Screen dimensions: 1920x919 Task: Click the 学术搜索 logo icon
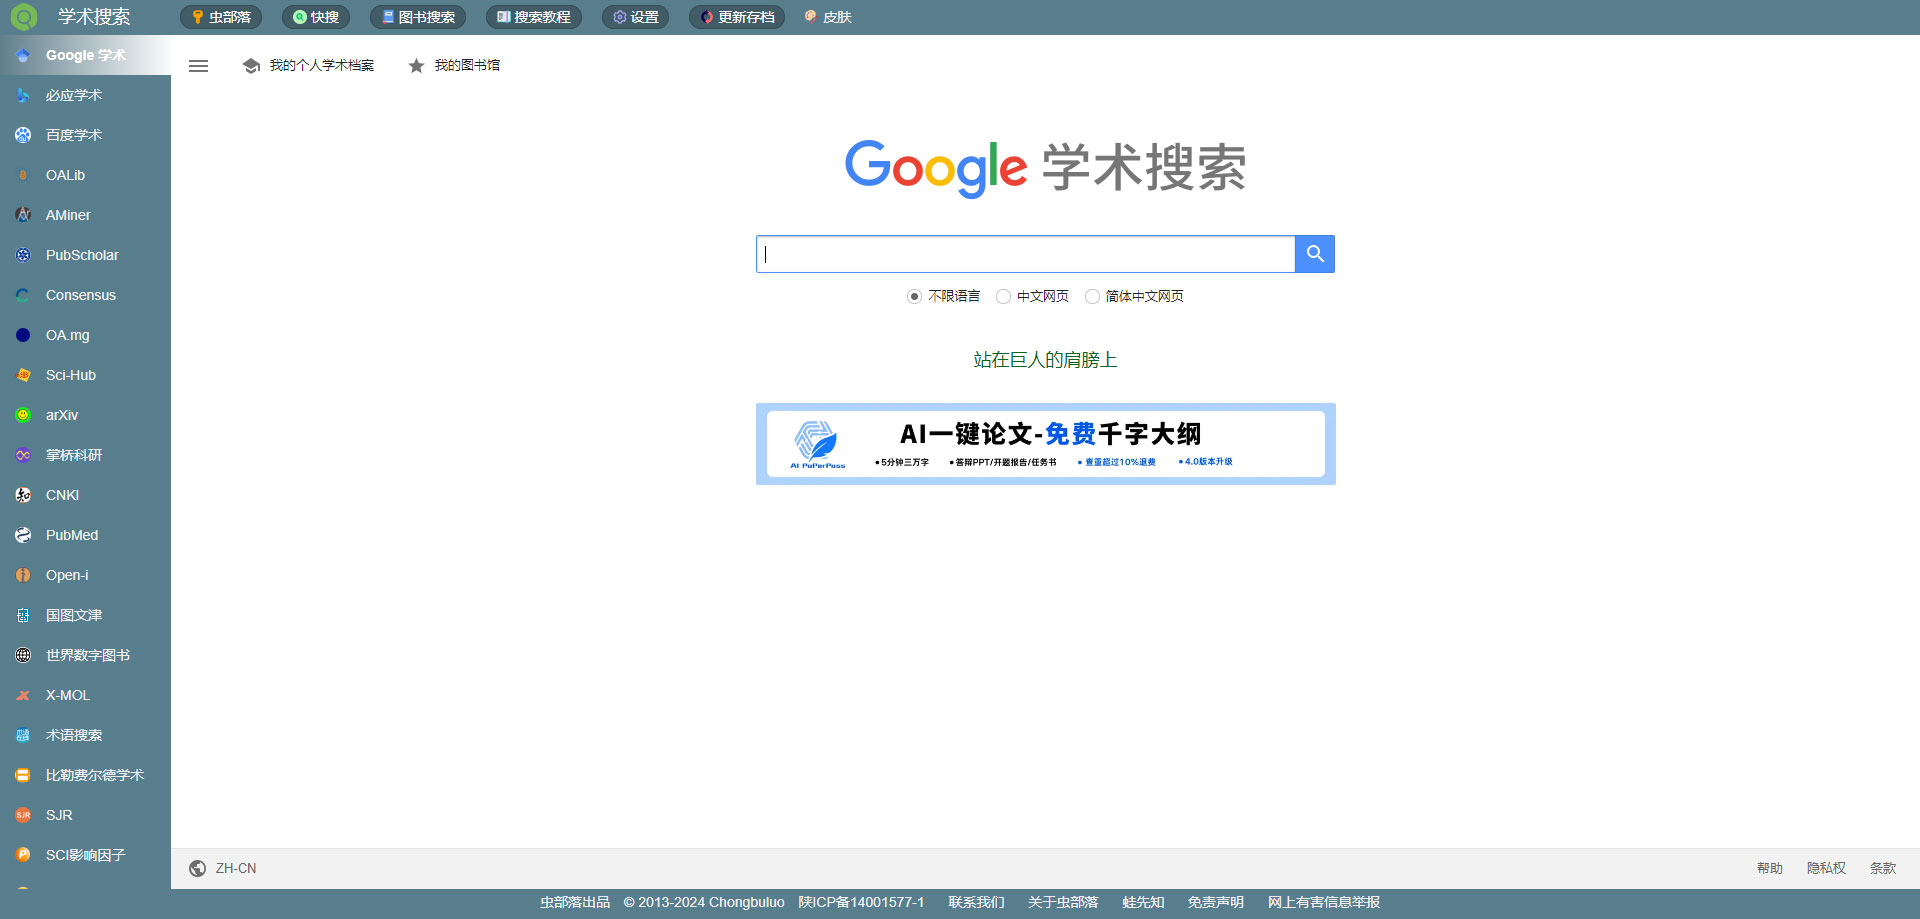tap(23, 16)
